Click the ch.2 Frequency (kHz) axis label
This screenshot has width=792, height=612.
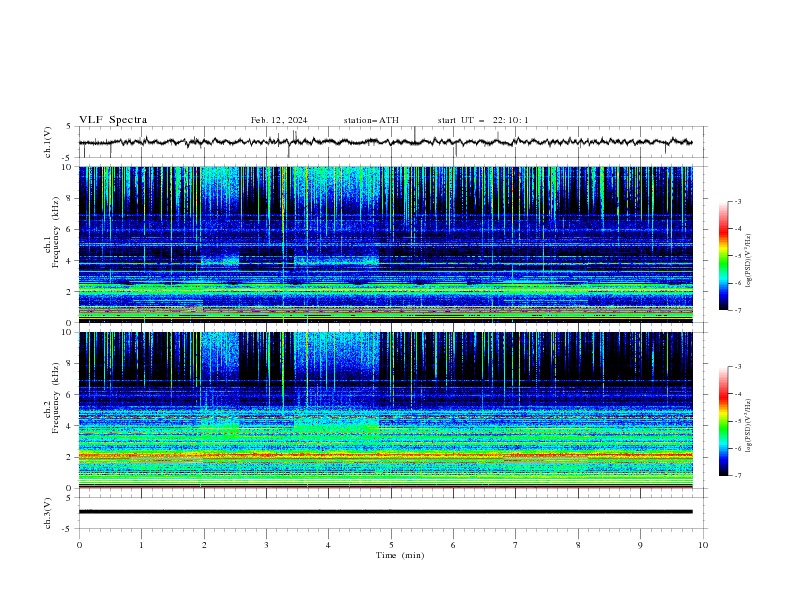click(51, 398)
